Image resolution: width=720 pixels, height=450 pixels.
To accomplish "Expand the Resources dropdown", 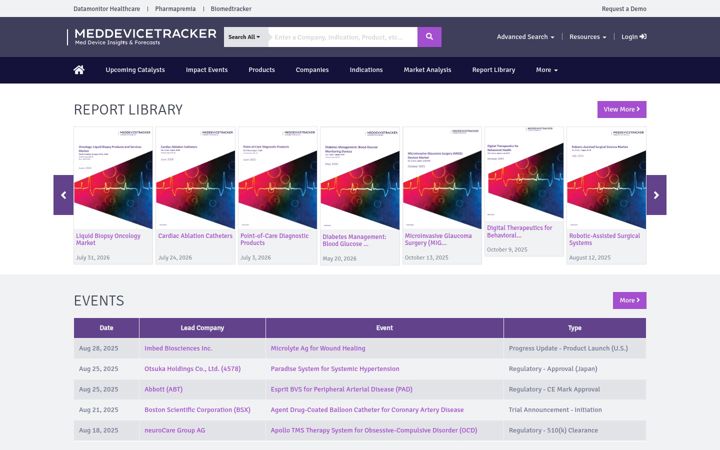I will (x=587, y=37).
